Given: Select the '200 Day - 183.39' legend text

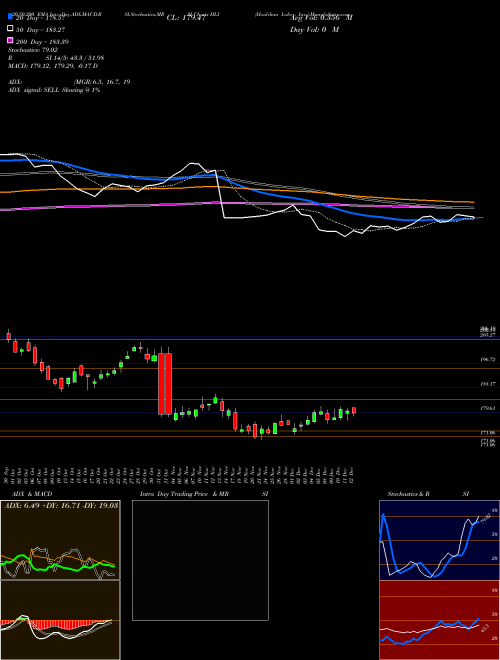Looking at the screenshot, I should [x=43, y=42].
